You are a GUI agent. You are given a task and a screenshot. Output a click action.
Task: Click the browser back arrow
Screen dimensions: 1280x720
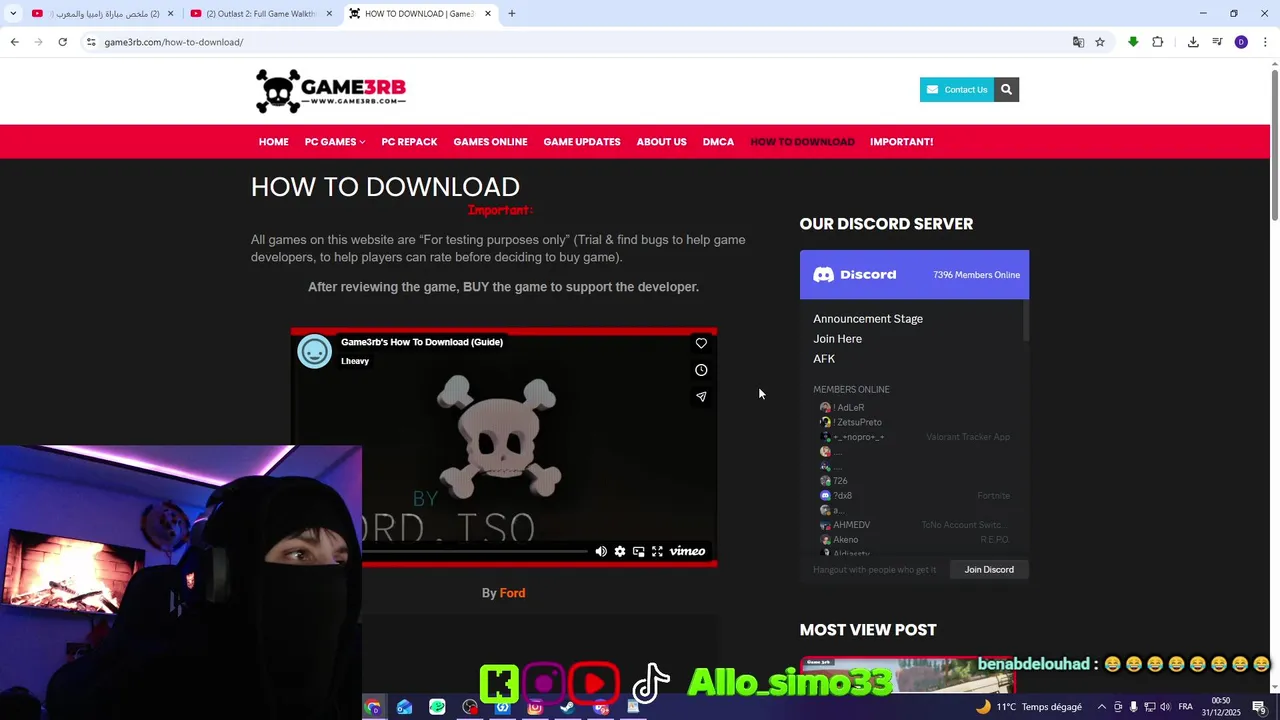15,42
